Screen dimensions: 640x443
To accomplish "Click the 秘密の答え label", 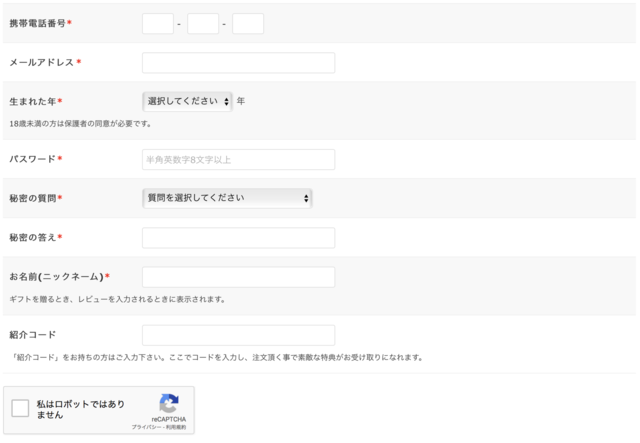I will click(33, 238).
